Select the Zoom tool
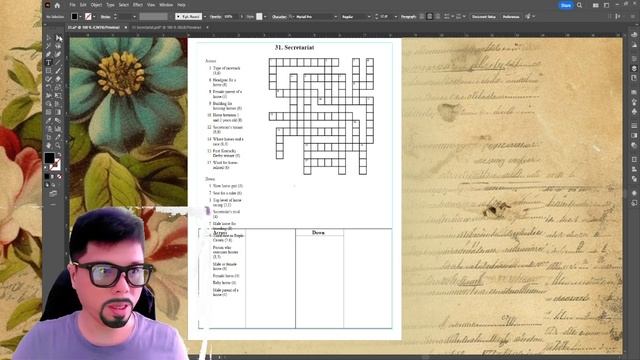640x360 pixels. (x=59, y=145)
